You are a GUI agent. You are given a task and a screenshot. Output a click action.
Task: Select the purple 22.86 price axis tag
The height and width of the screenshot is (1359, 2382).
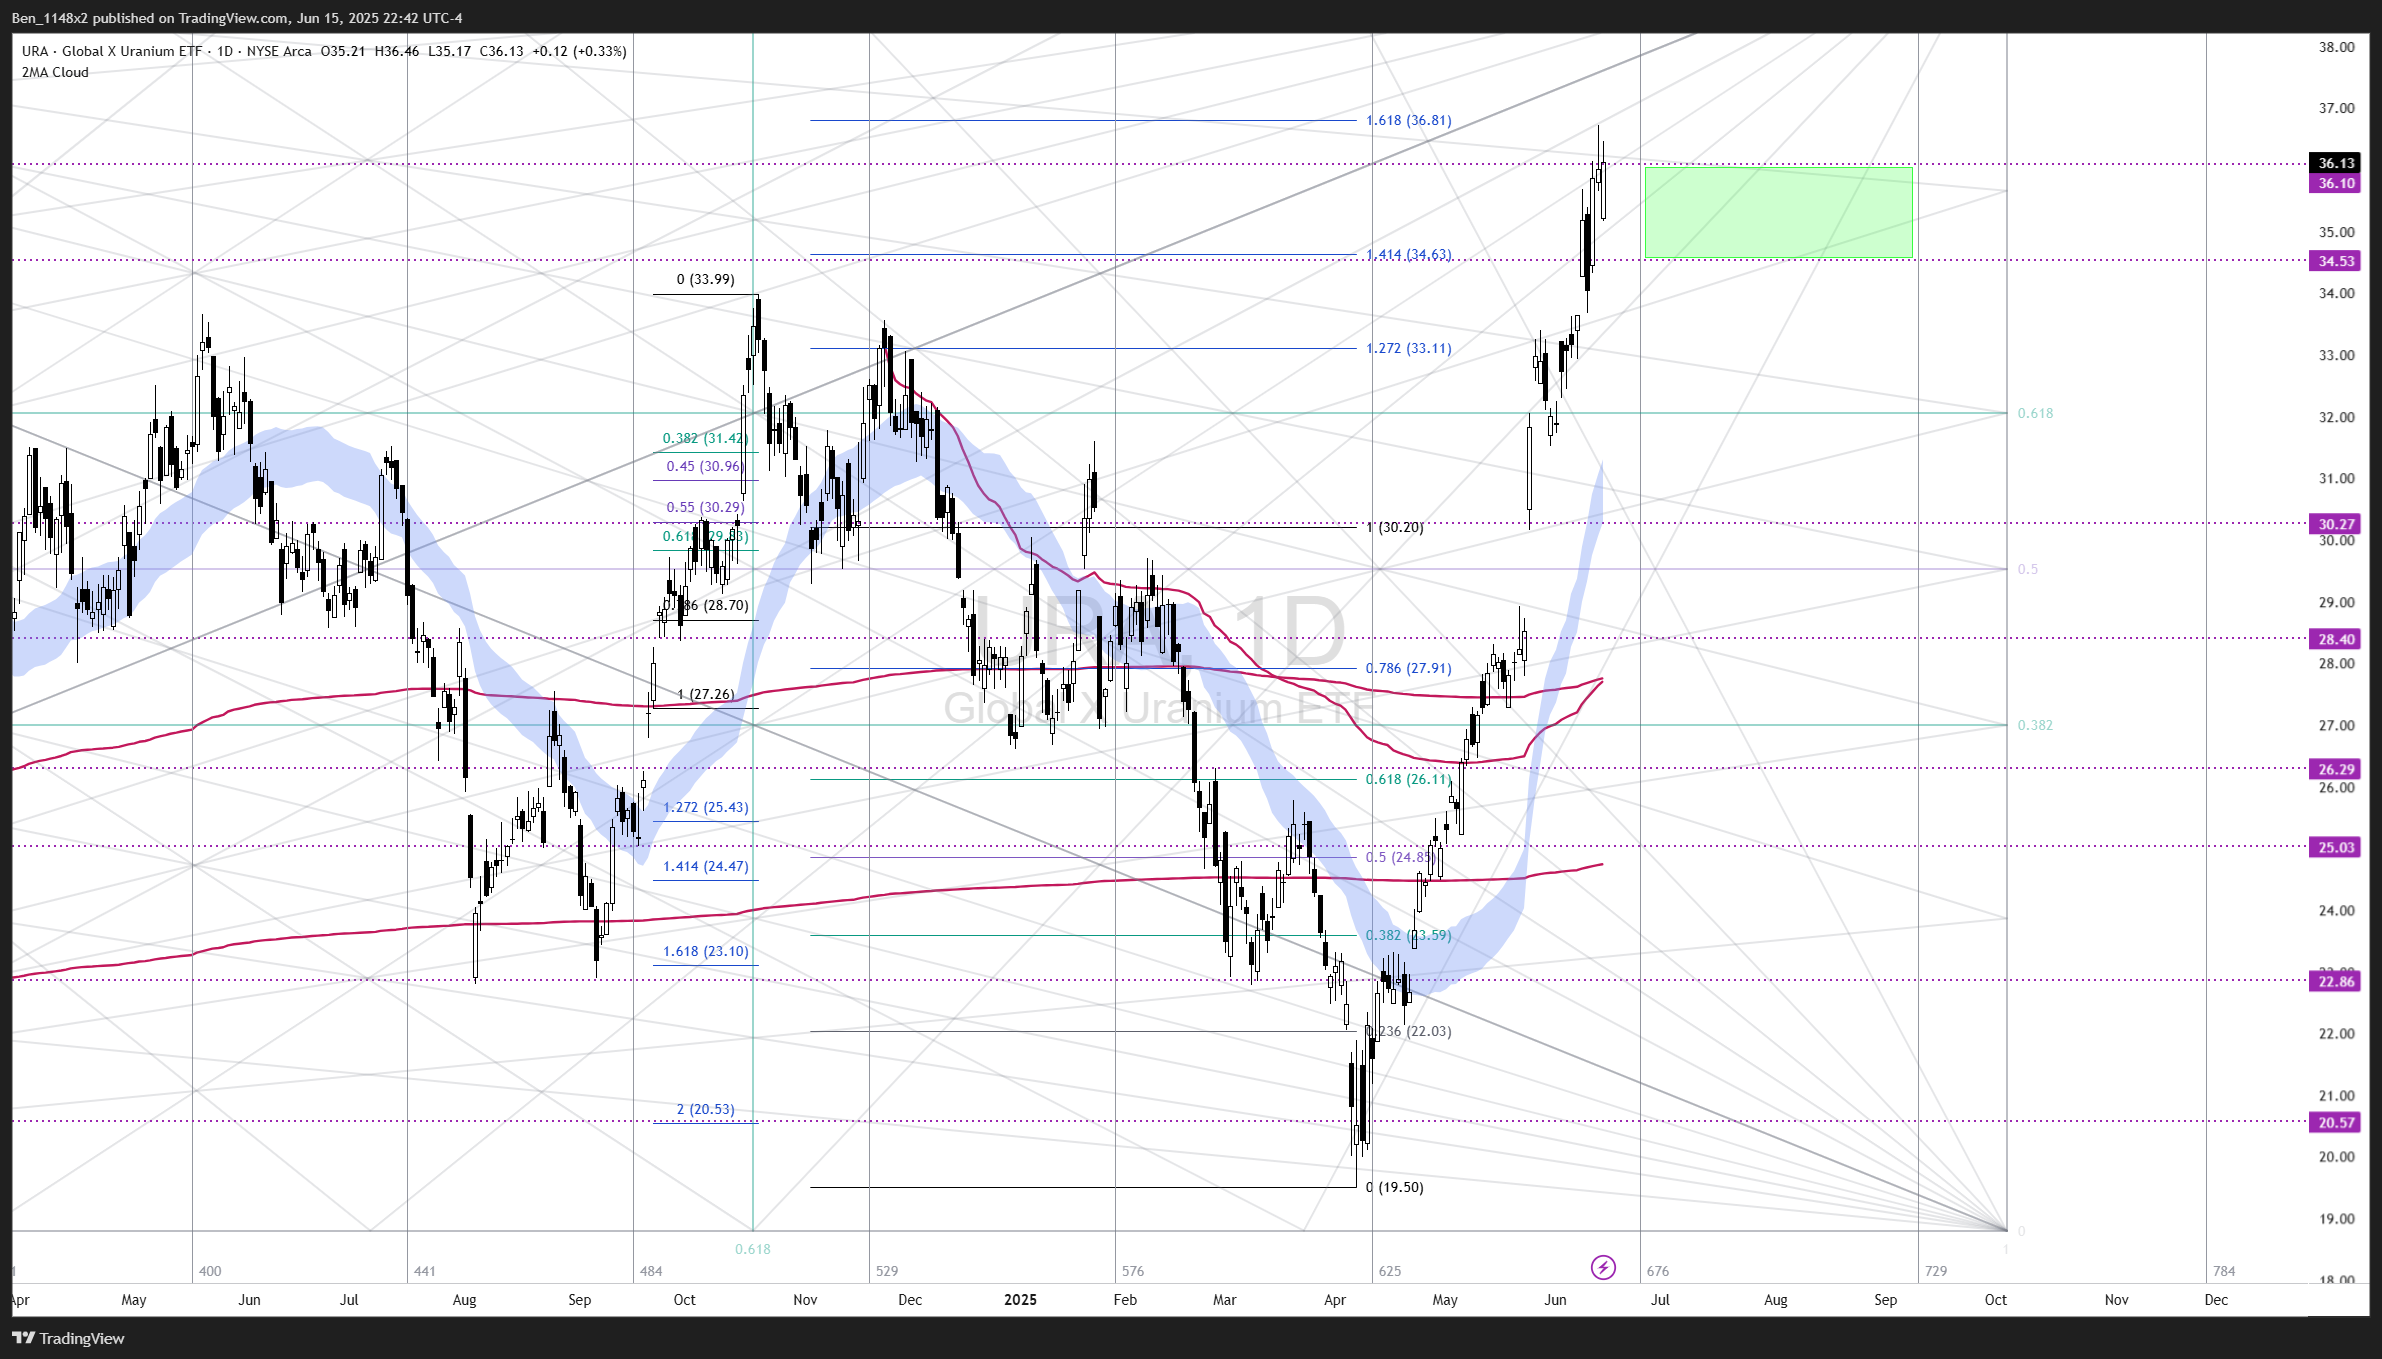click(2336, 982)
